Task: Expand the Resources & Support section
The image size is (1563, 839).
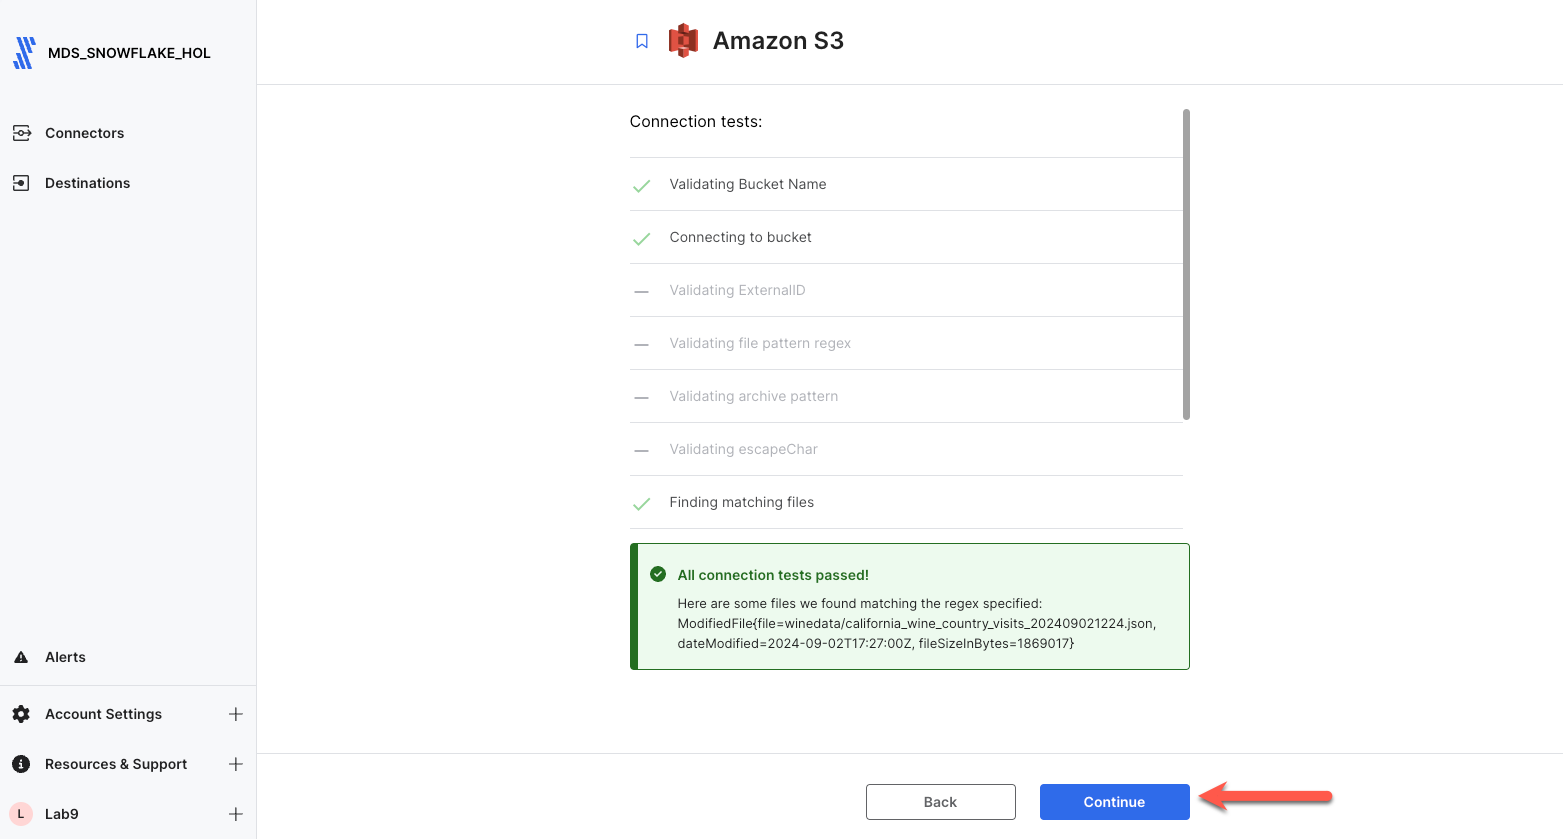Action: (236, 764)
